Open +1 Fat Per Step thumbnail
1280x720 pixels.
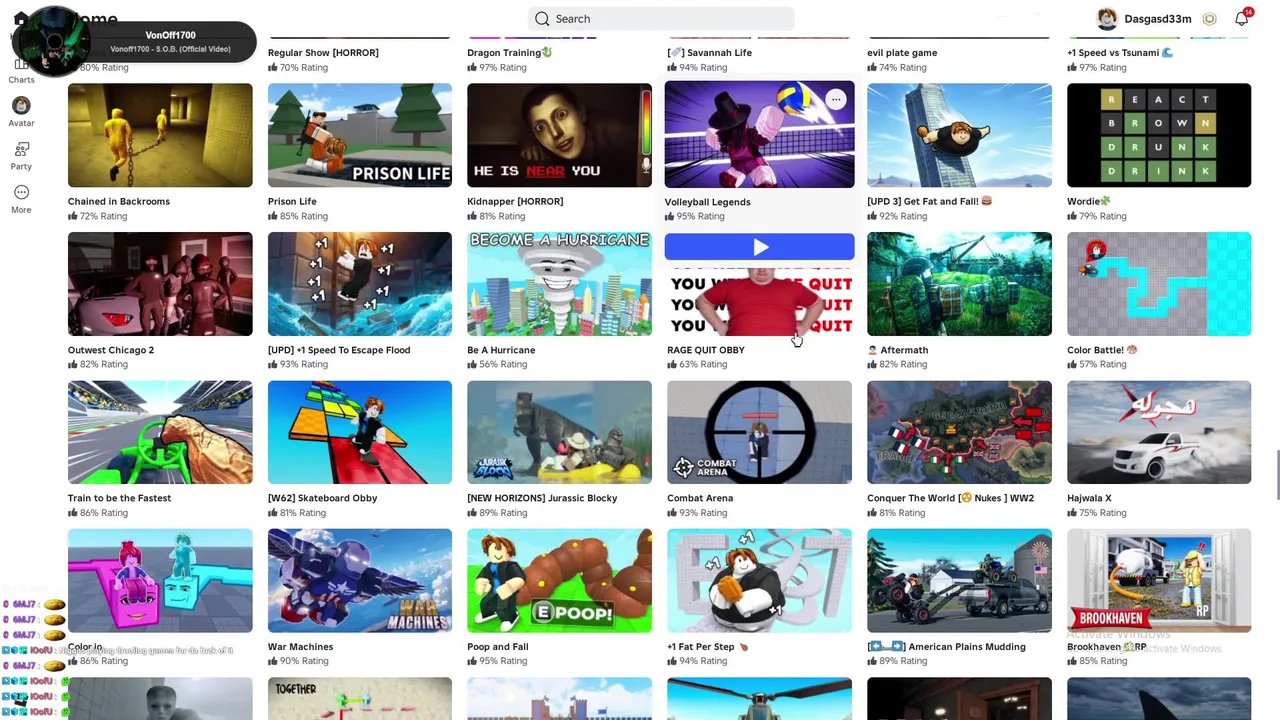coord(759,580)
